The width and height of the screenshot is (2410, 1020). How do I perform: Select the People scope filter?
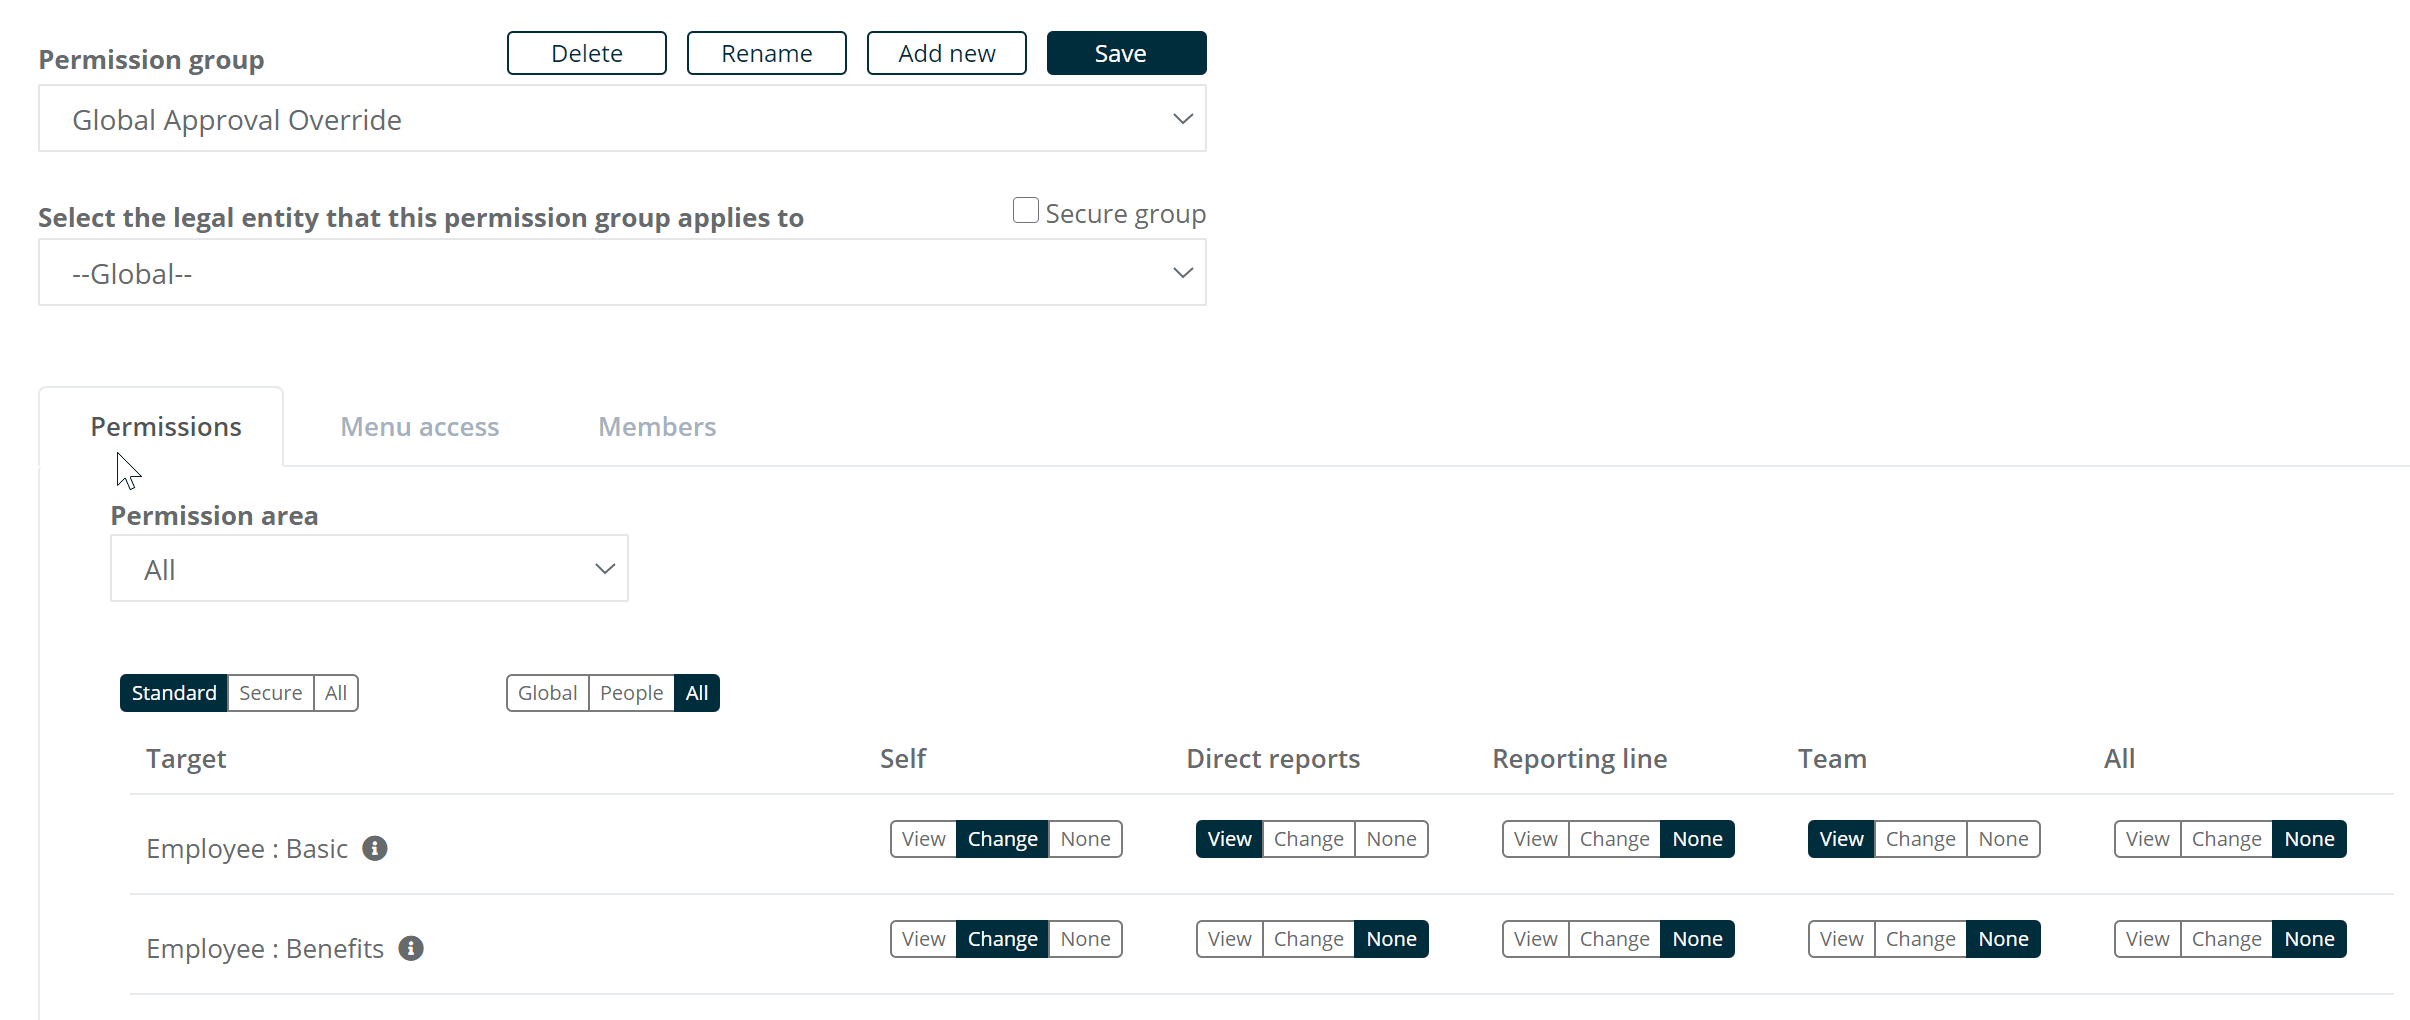(x=631, y=693)
